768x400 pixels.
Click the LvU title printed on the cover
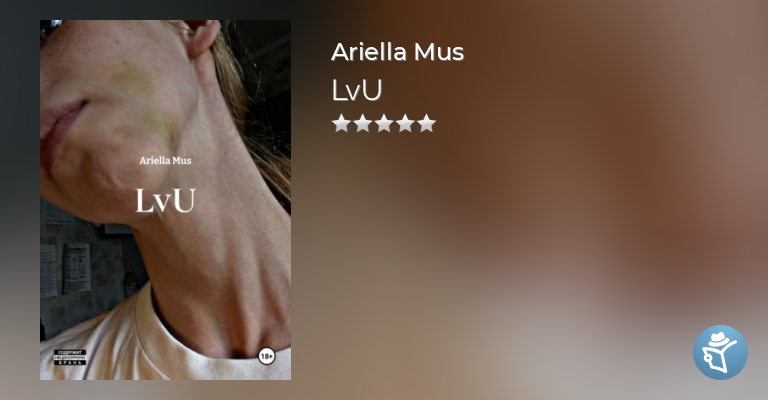tap(166, 201)
